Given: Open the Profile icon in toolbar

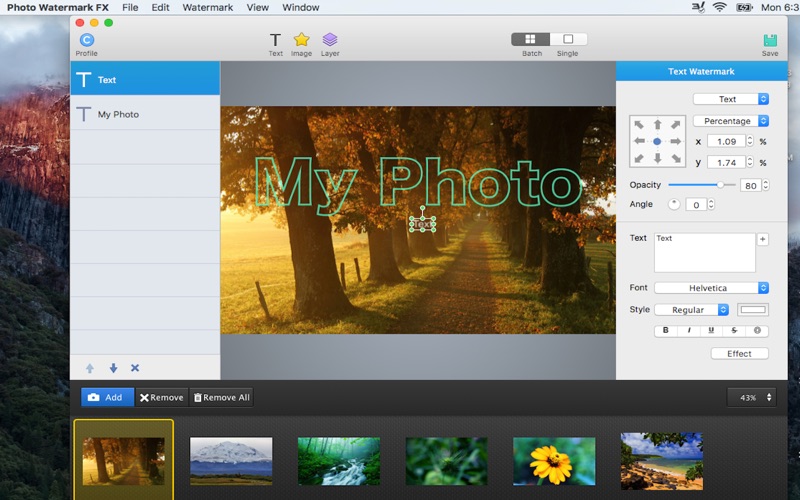Looking at the screenshot, I should (x=87, y=40).
